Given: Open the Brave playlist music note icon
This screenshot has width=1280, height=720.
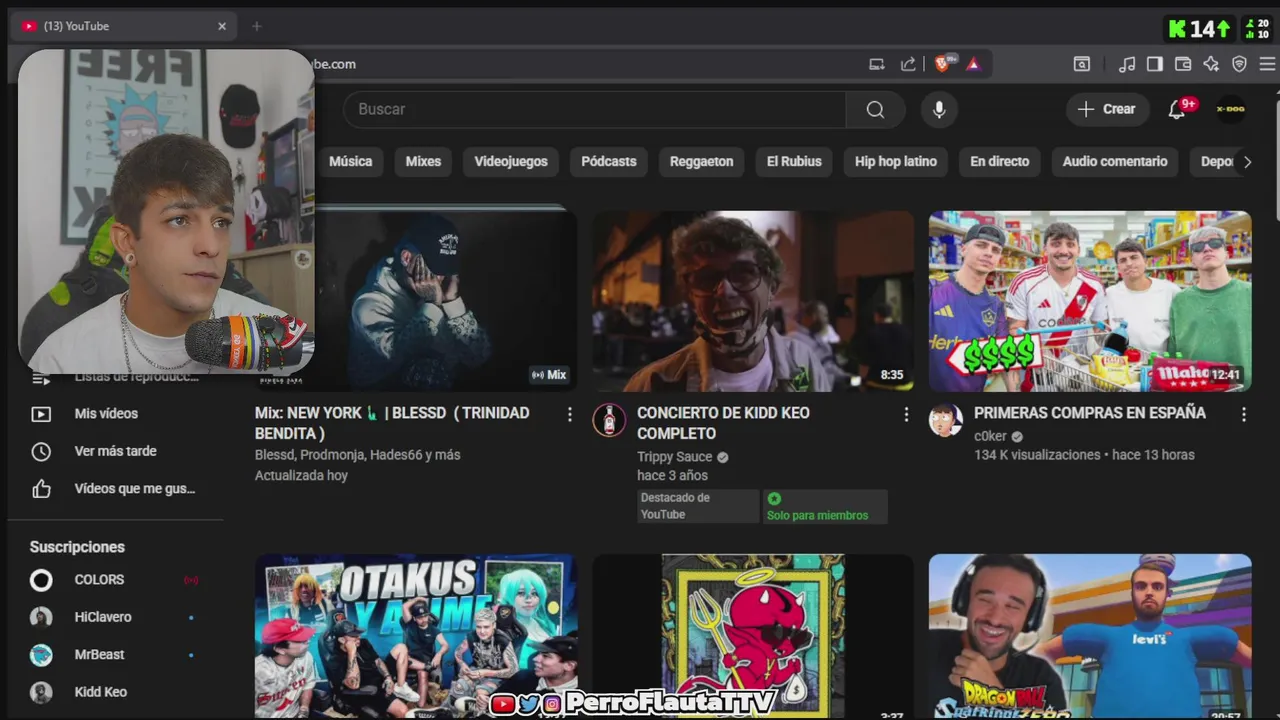Looking at the screenshot, I should 1127,64.
